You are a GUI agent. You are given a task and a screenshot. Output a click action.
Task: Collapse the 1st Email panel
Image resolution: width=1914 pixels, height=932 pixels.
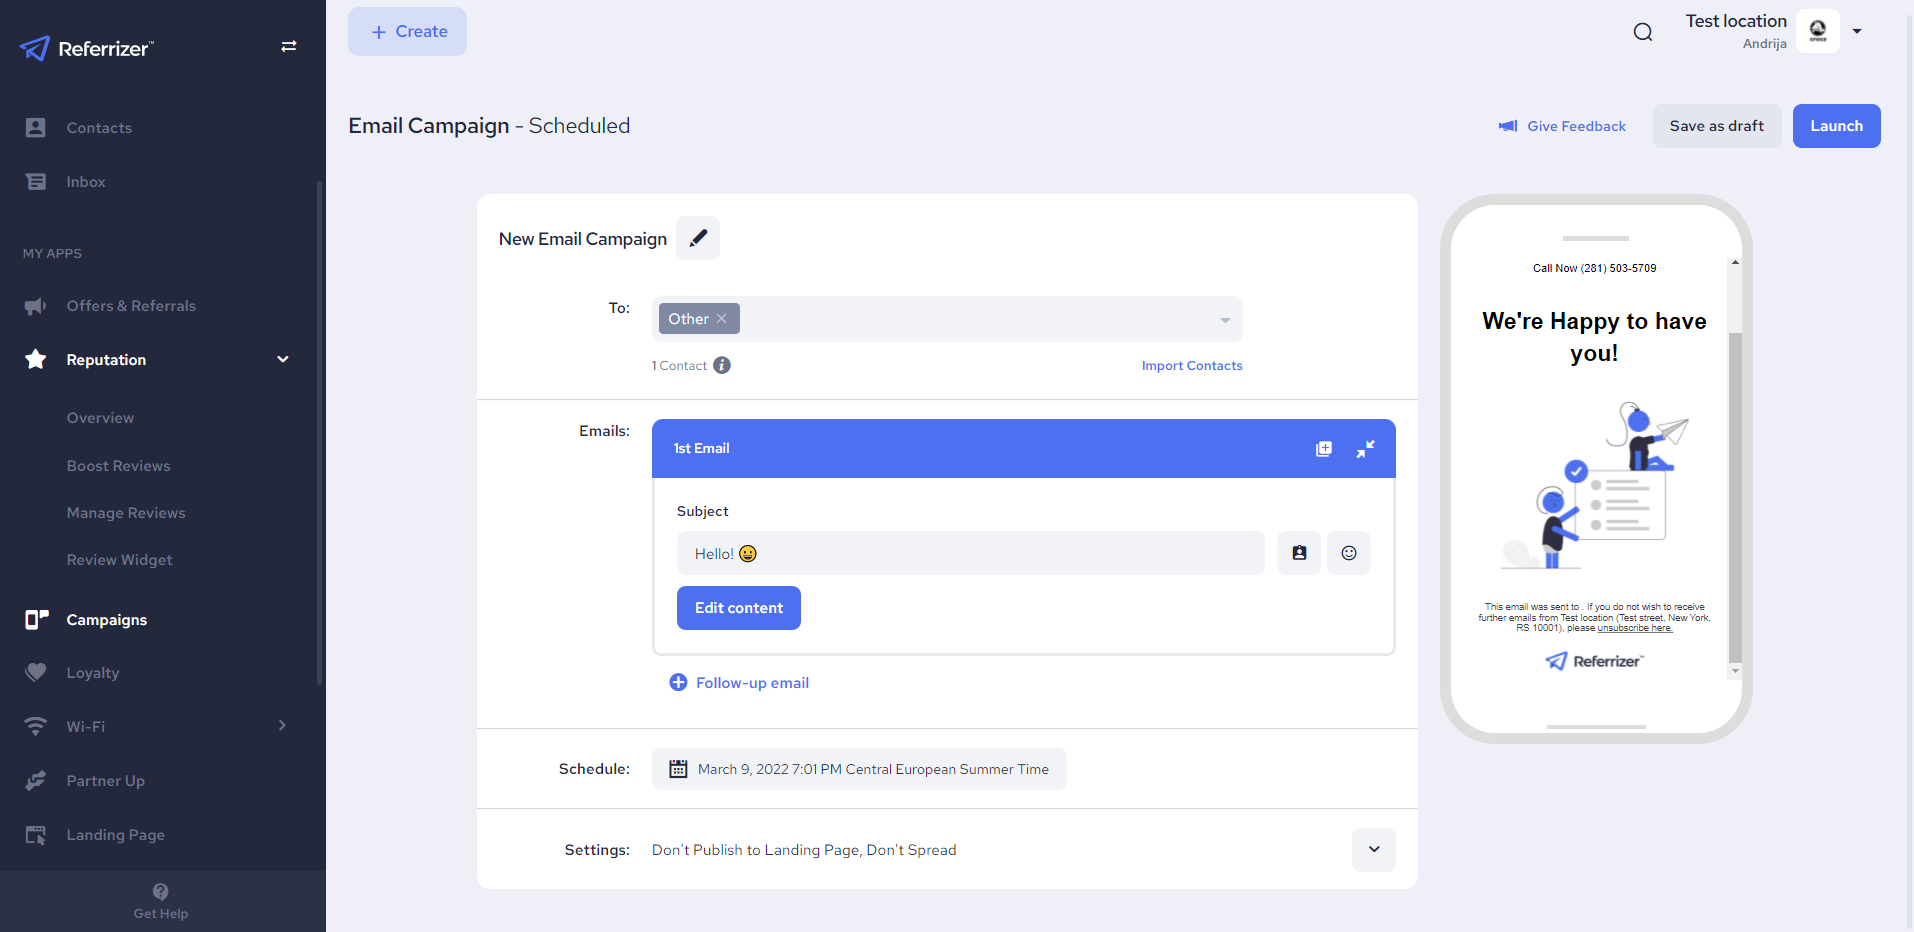(1365, 449)
